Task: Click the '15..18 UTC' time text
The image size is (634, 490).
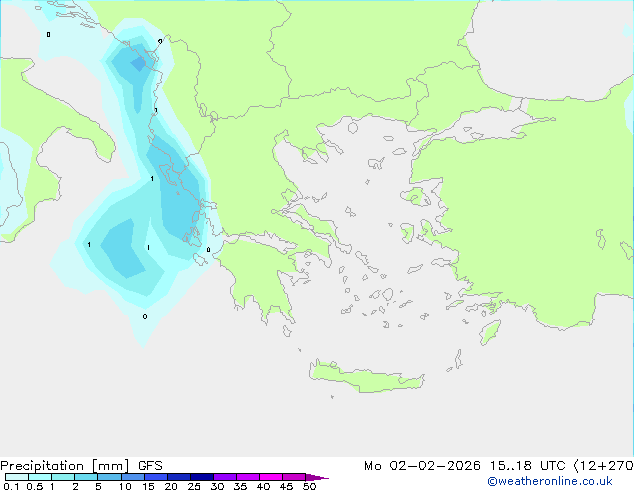Action: [527, 466]
